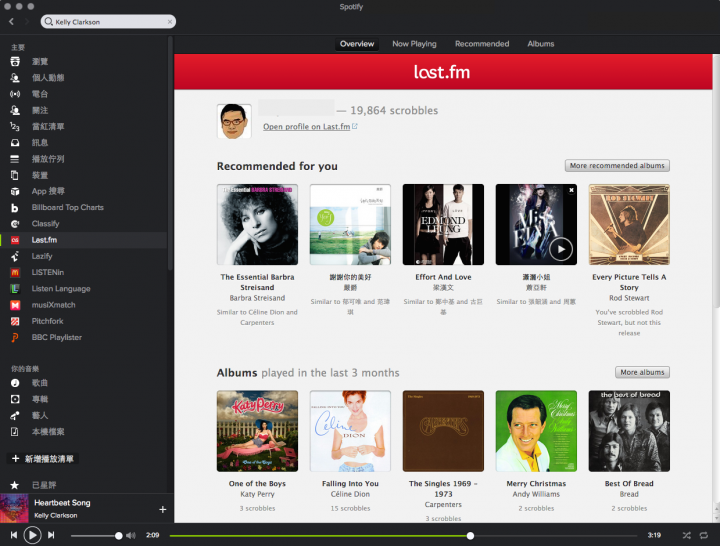The height and width of the screenshot is (546, 720).
Task: Click the track progress slider handle
Action: tap(470, 535)
